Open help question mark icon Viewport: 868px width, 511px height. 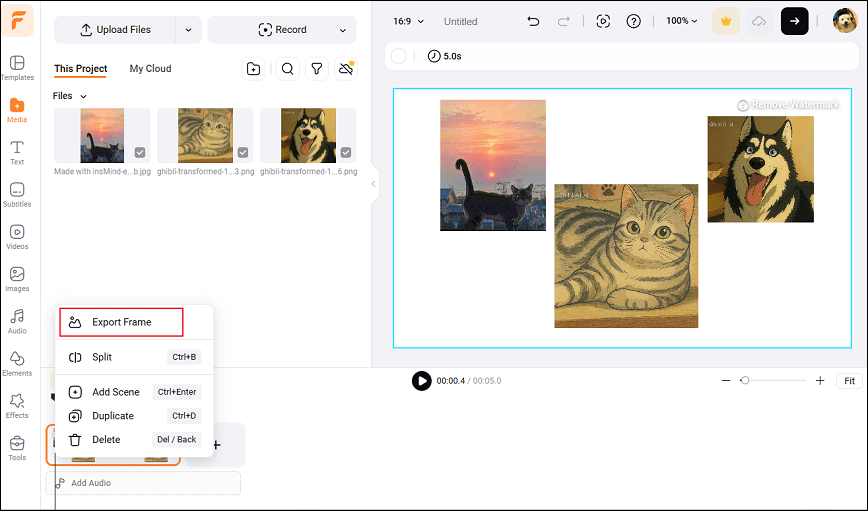(633, 21)
